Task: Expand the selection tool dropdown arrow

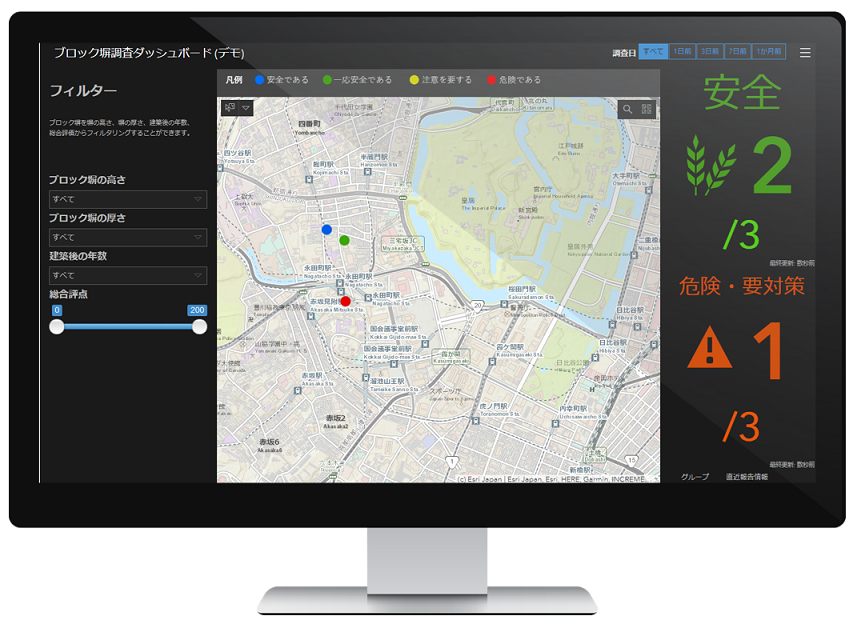Action: [246, 107]
